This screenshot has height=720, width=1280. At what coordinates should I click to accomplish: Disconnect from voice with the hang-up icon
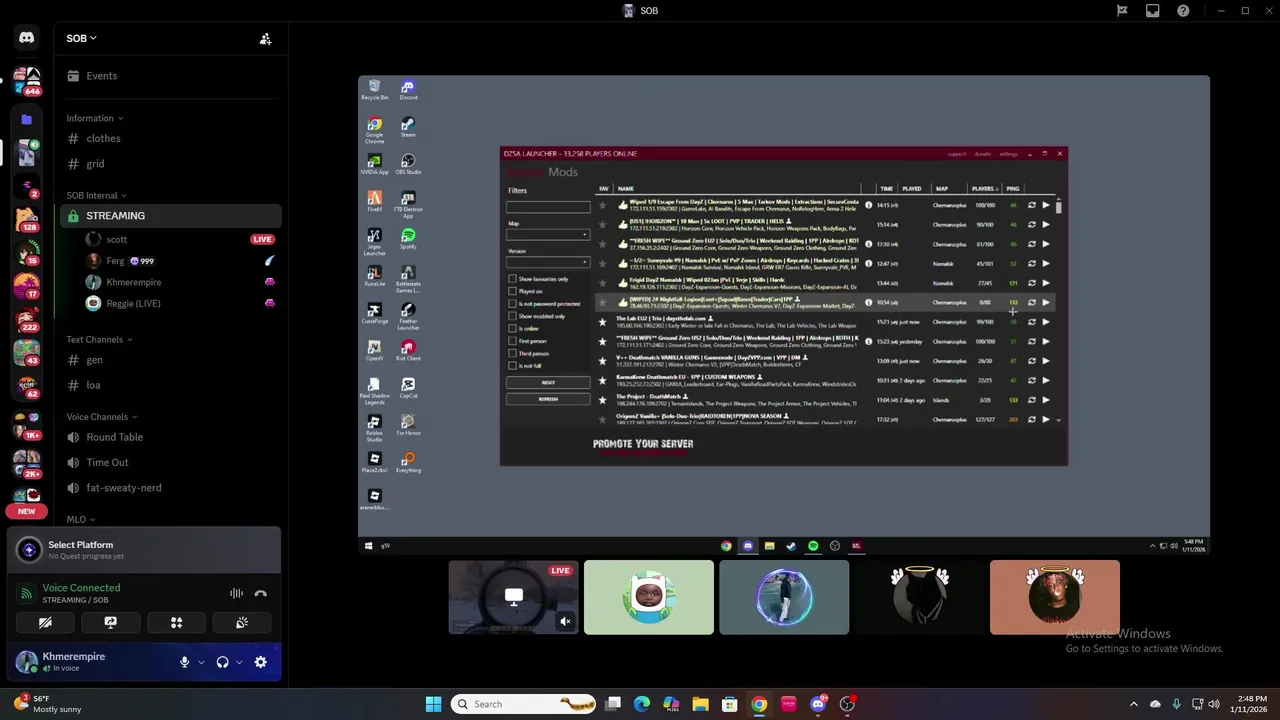[261, 593]
